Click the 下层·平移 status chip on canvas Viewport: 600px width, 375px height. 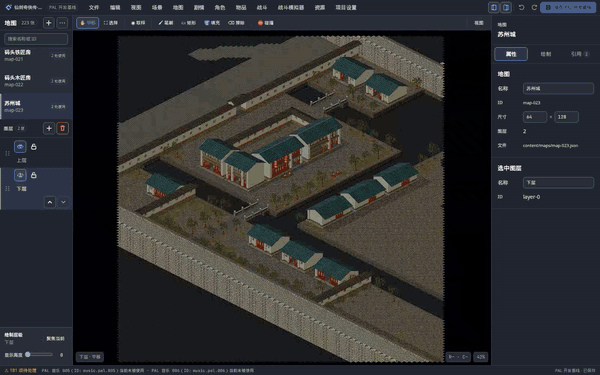(90, 357)
